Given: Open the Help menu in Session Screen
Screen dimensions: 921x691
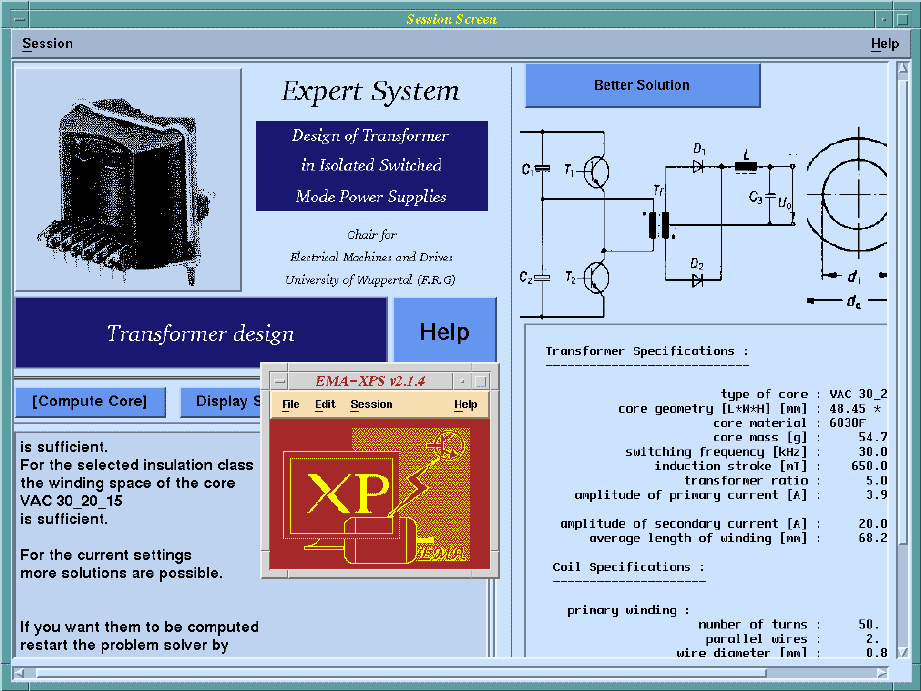Looking at the screenshot, I should pyautogui.click(x=884, y=44).
